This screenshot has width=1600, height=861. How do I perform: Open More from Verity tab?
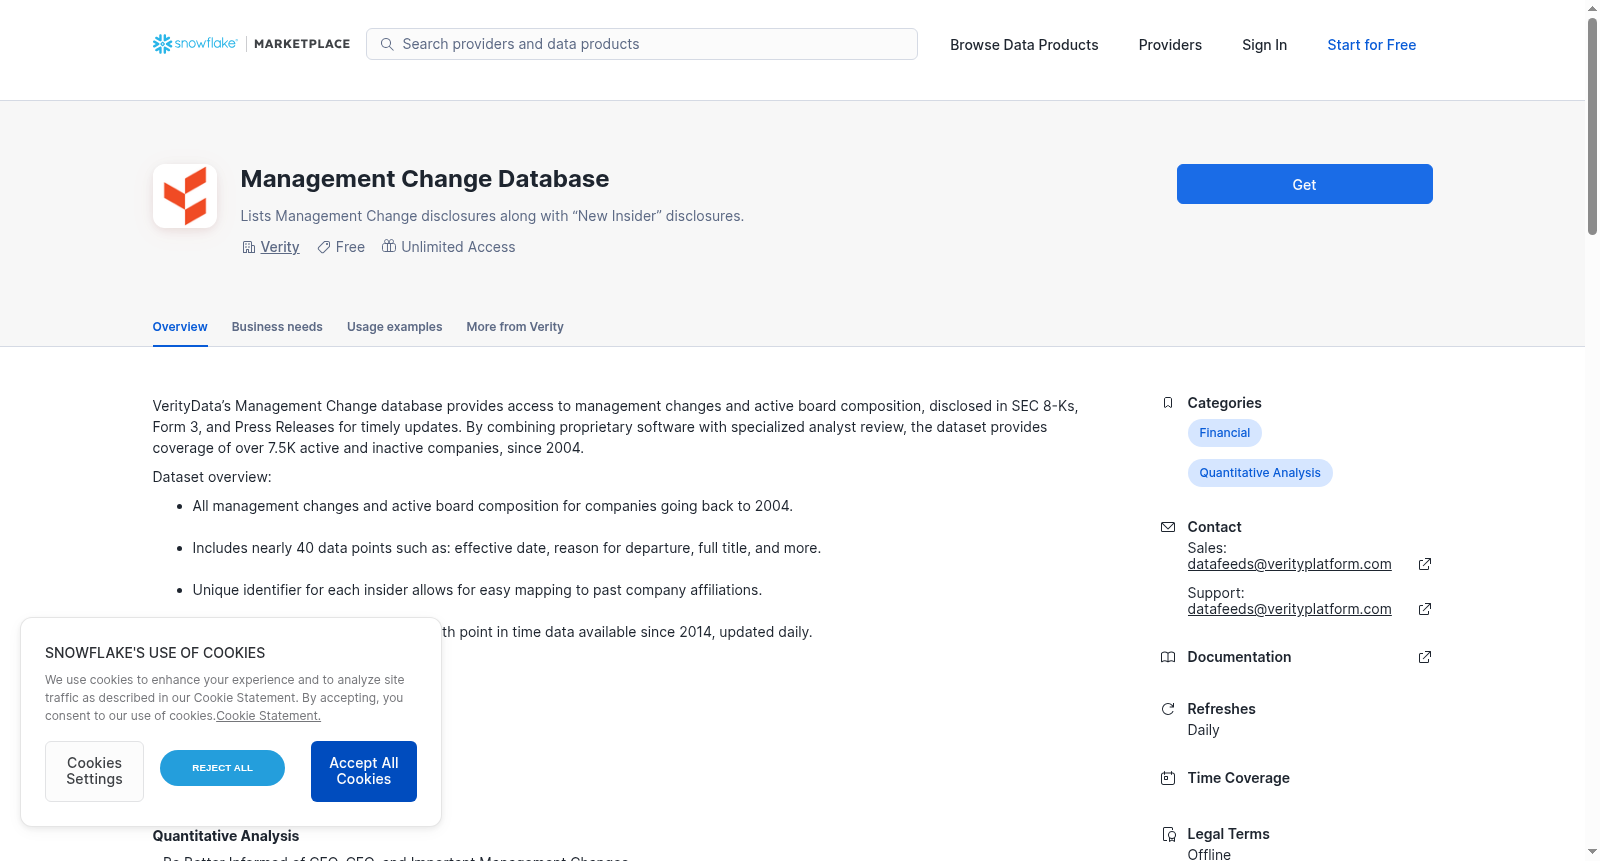[515, 327]
